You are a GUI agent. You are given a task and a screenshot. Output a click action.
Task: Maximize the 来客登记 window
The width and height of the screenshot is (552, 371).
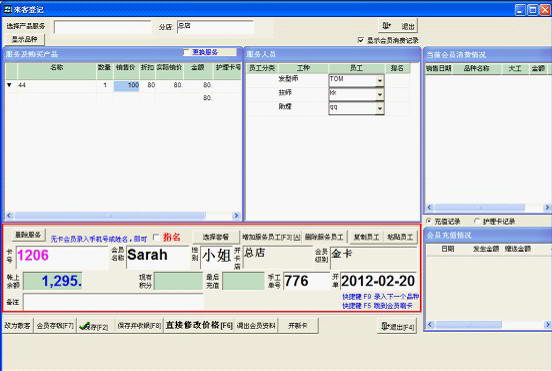[533, 10]
